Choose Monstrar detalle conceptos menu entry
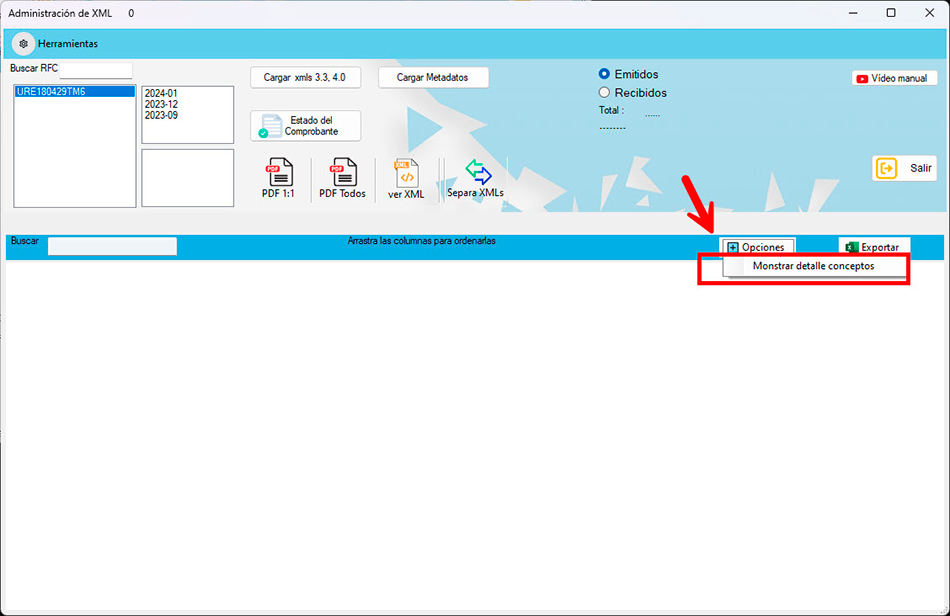This screenshot has width=950, height=616. (x=813, y=267)
